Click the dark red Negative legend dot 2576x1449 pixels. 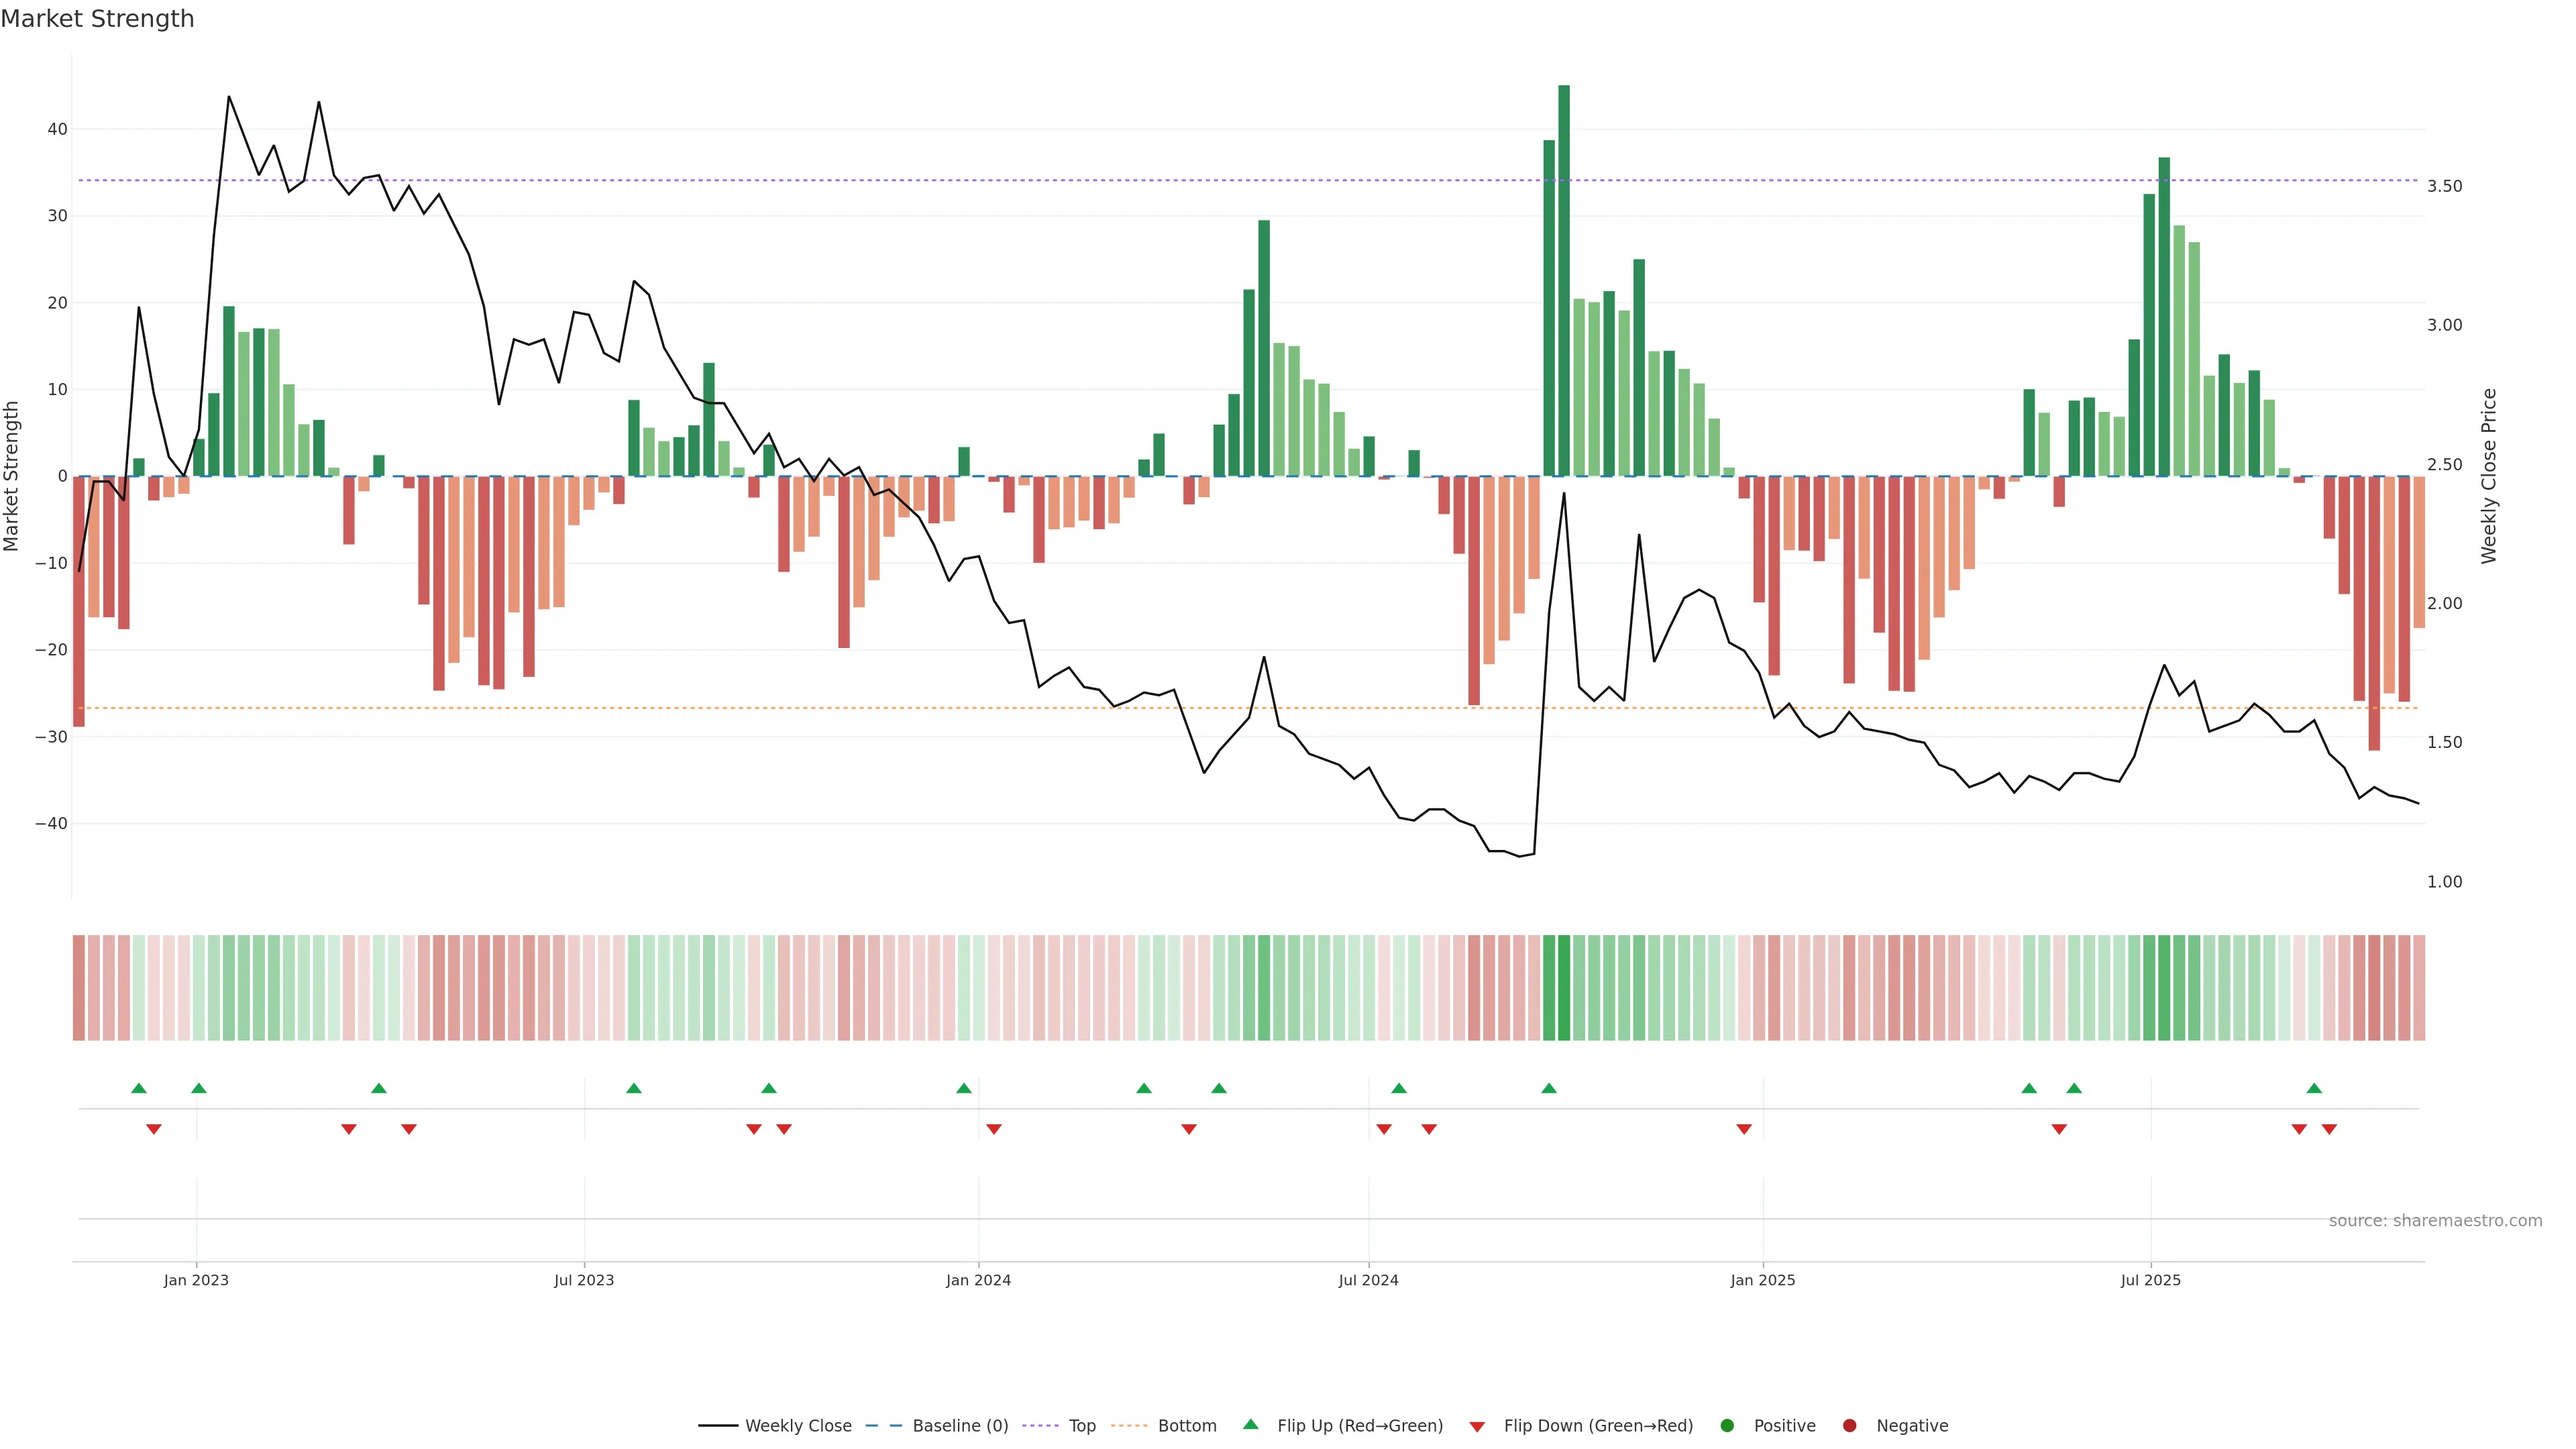(1849, 1425)
